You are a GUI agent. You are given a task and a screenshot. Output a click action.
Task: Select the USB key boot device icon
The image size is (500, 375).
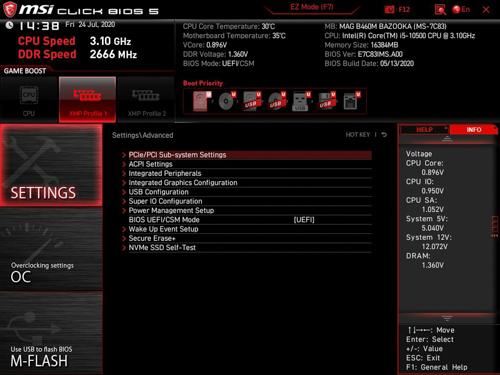click(301, 101)
